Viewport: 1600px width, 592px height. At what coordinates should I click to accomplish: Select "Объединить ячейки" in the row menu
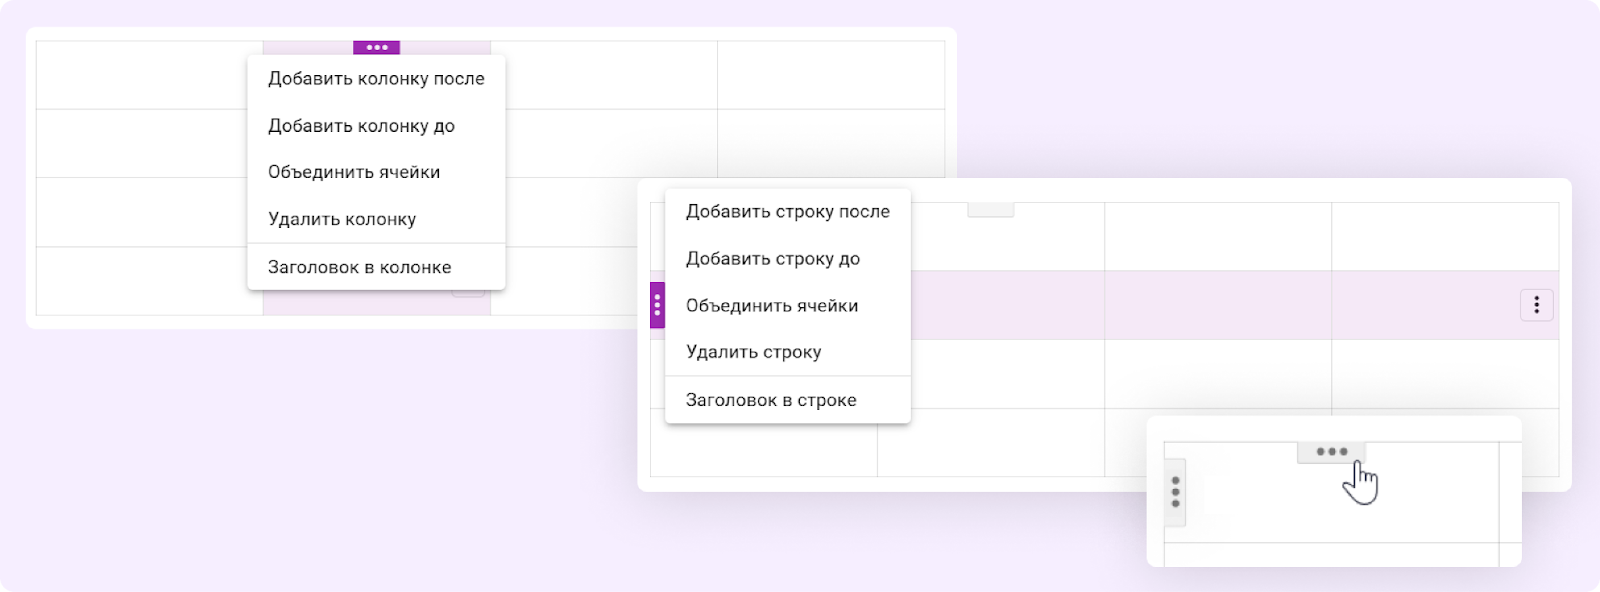click(x=771, y=306)
